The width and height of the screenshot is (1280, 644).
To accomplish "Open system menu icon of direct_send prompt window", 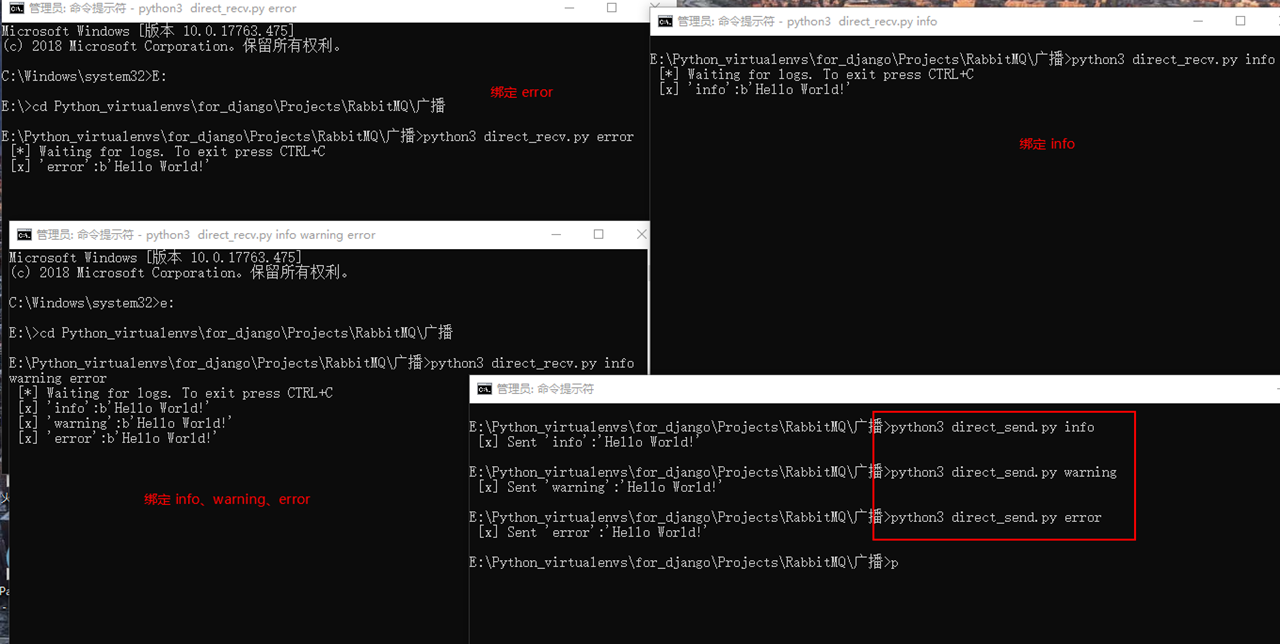I will click(x=484, y=389).
